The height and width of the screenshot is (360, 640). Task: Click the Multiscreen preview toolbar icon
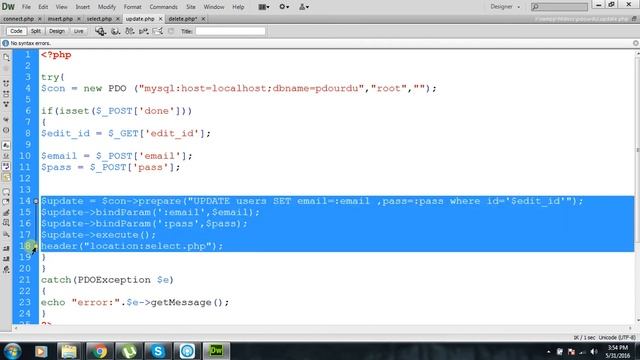coord(100,31)
